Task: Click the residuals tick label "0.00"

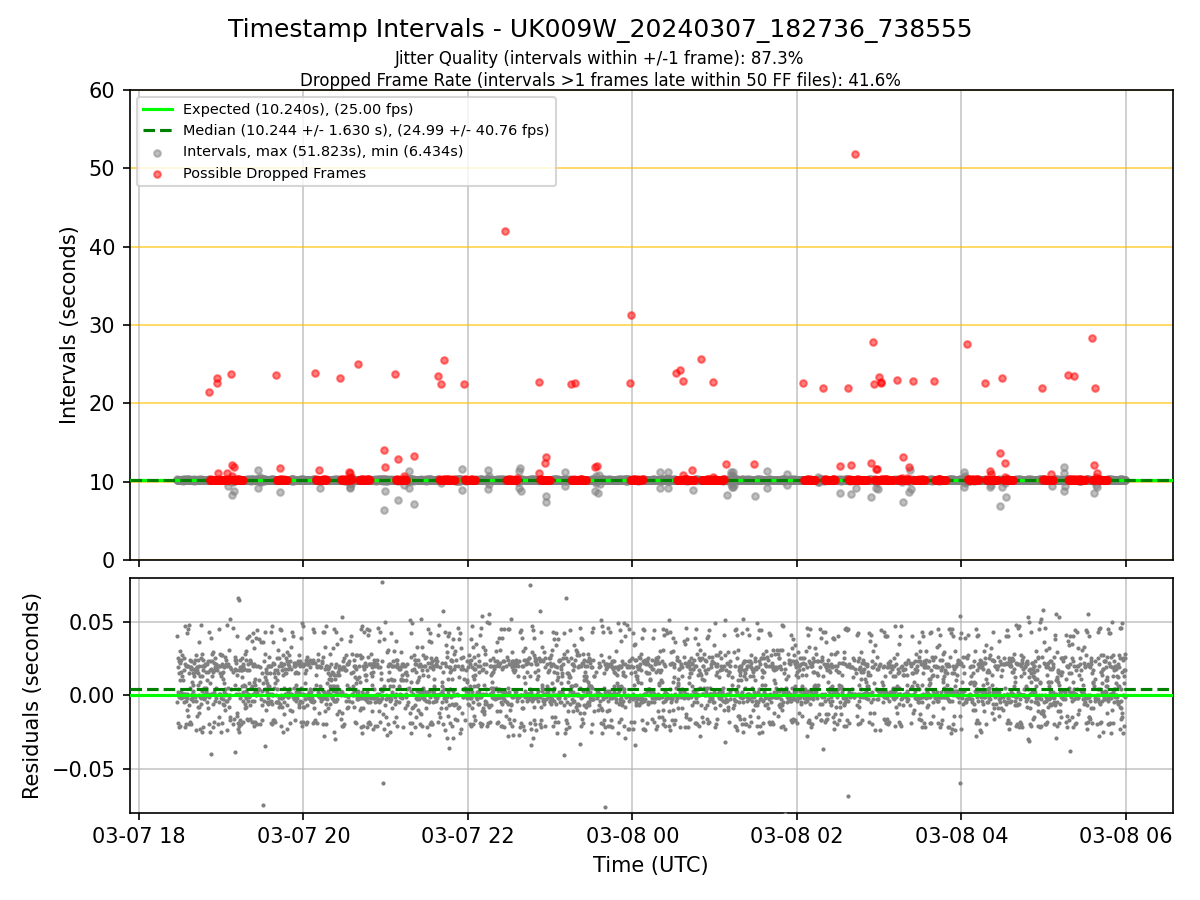Action: click(94, 695)
